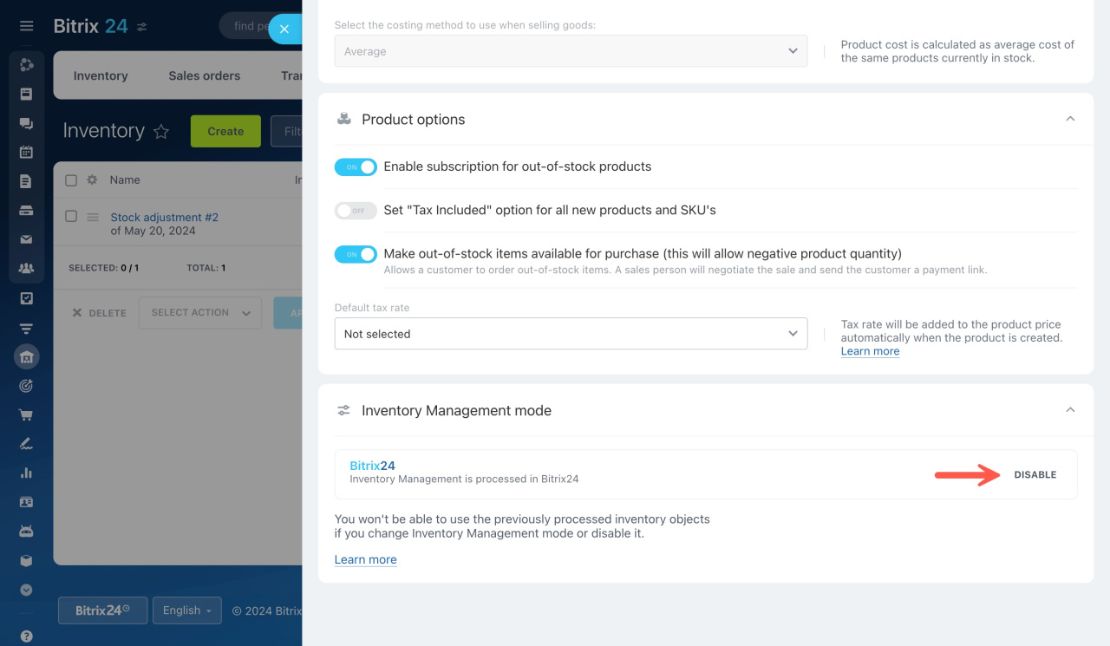This screenshot has width=1110, height=646.
Task: Open the English language selector
Action: coord(187,610)
